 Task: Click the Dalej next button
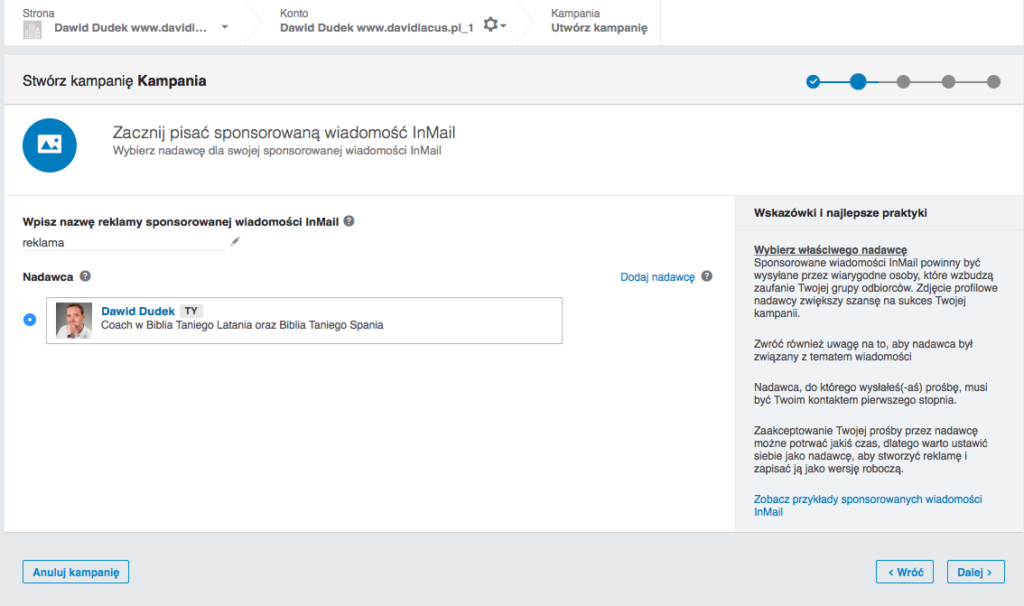click(x=975, y=572)
